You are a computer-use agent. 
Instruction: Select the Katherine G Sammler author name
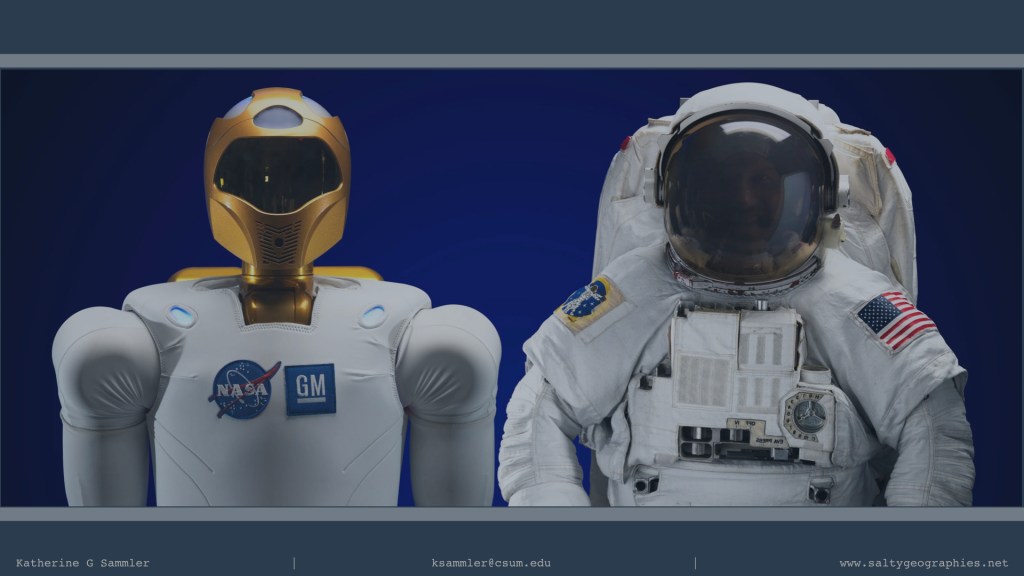[x=83, y=563]
